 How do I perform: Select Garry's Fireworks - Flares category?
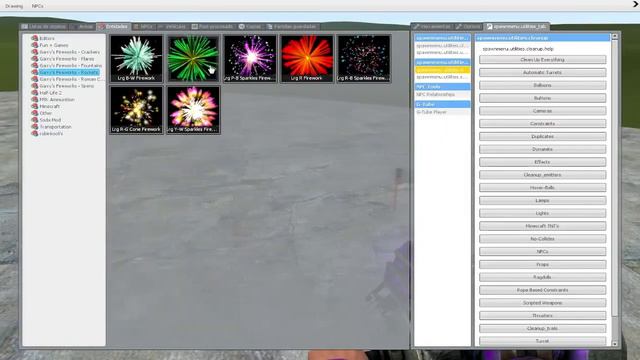pos(67,59)
